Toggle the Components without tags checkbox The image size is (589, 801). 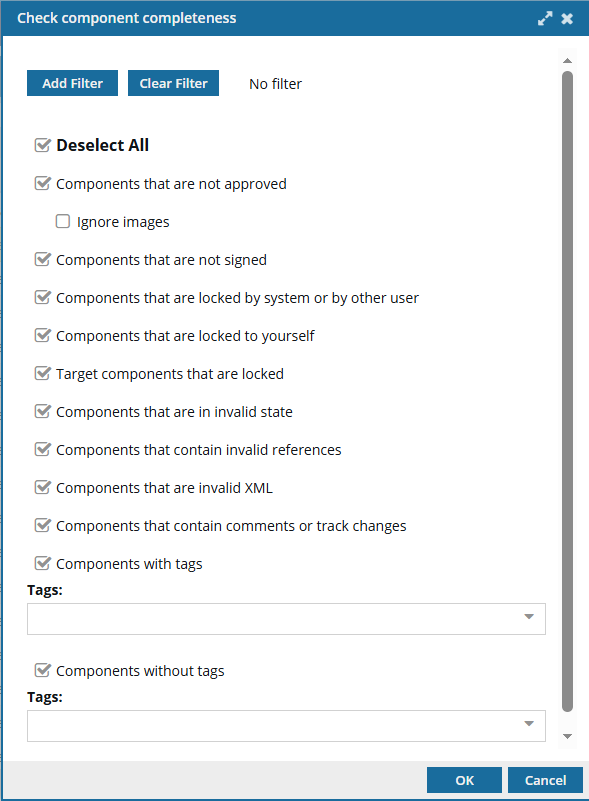point(42,670)
